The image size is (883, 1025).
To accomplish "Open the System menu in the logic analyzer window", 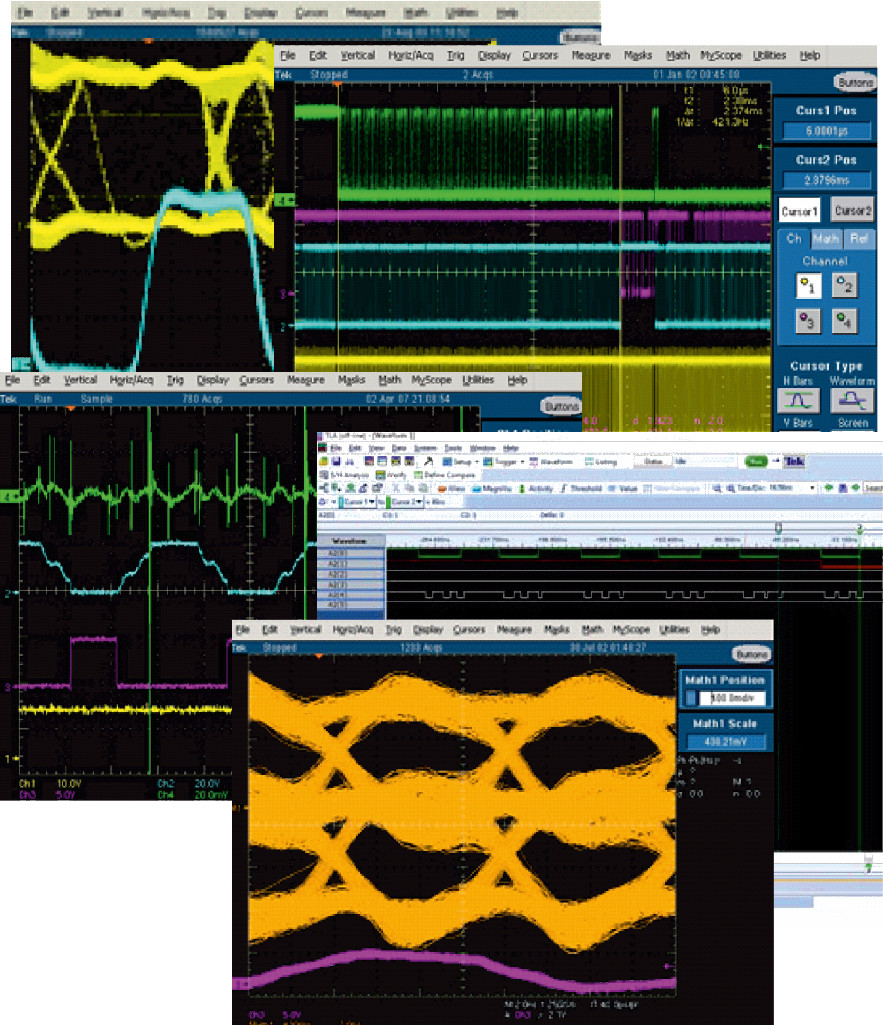I will [x=425, y=448].
